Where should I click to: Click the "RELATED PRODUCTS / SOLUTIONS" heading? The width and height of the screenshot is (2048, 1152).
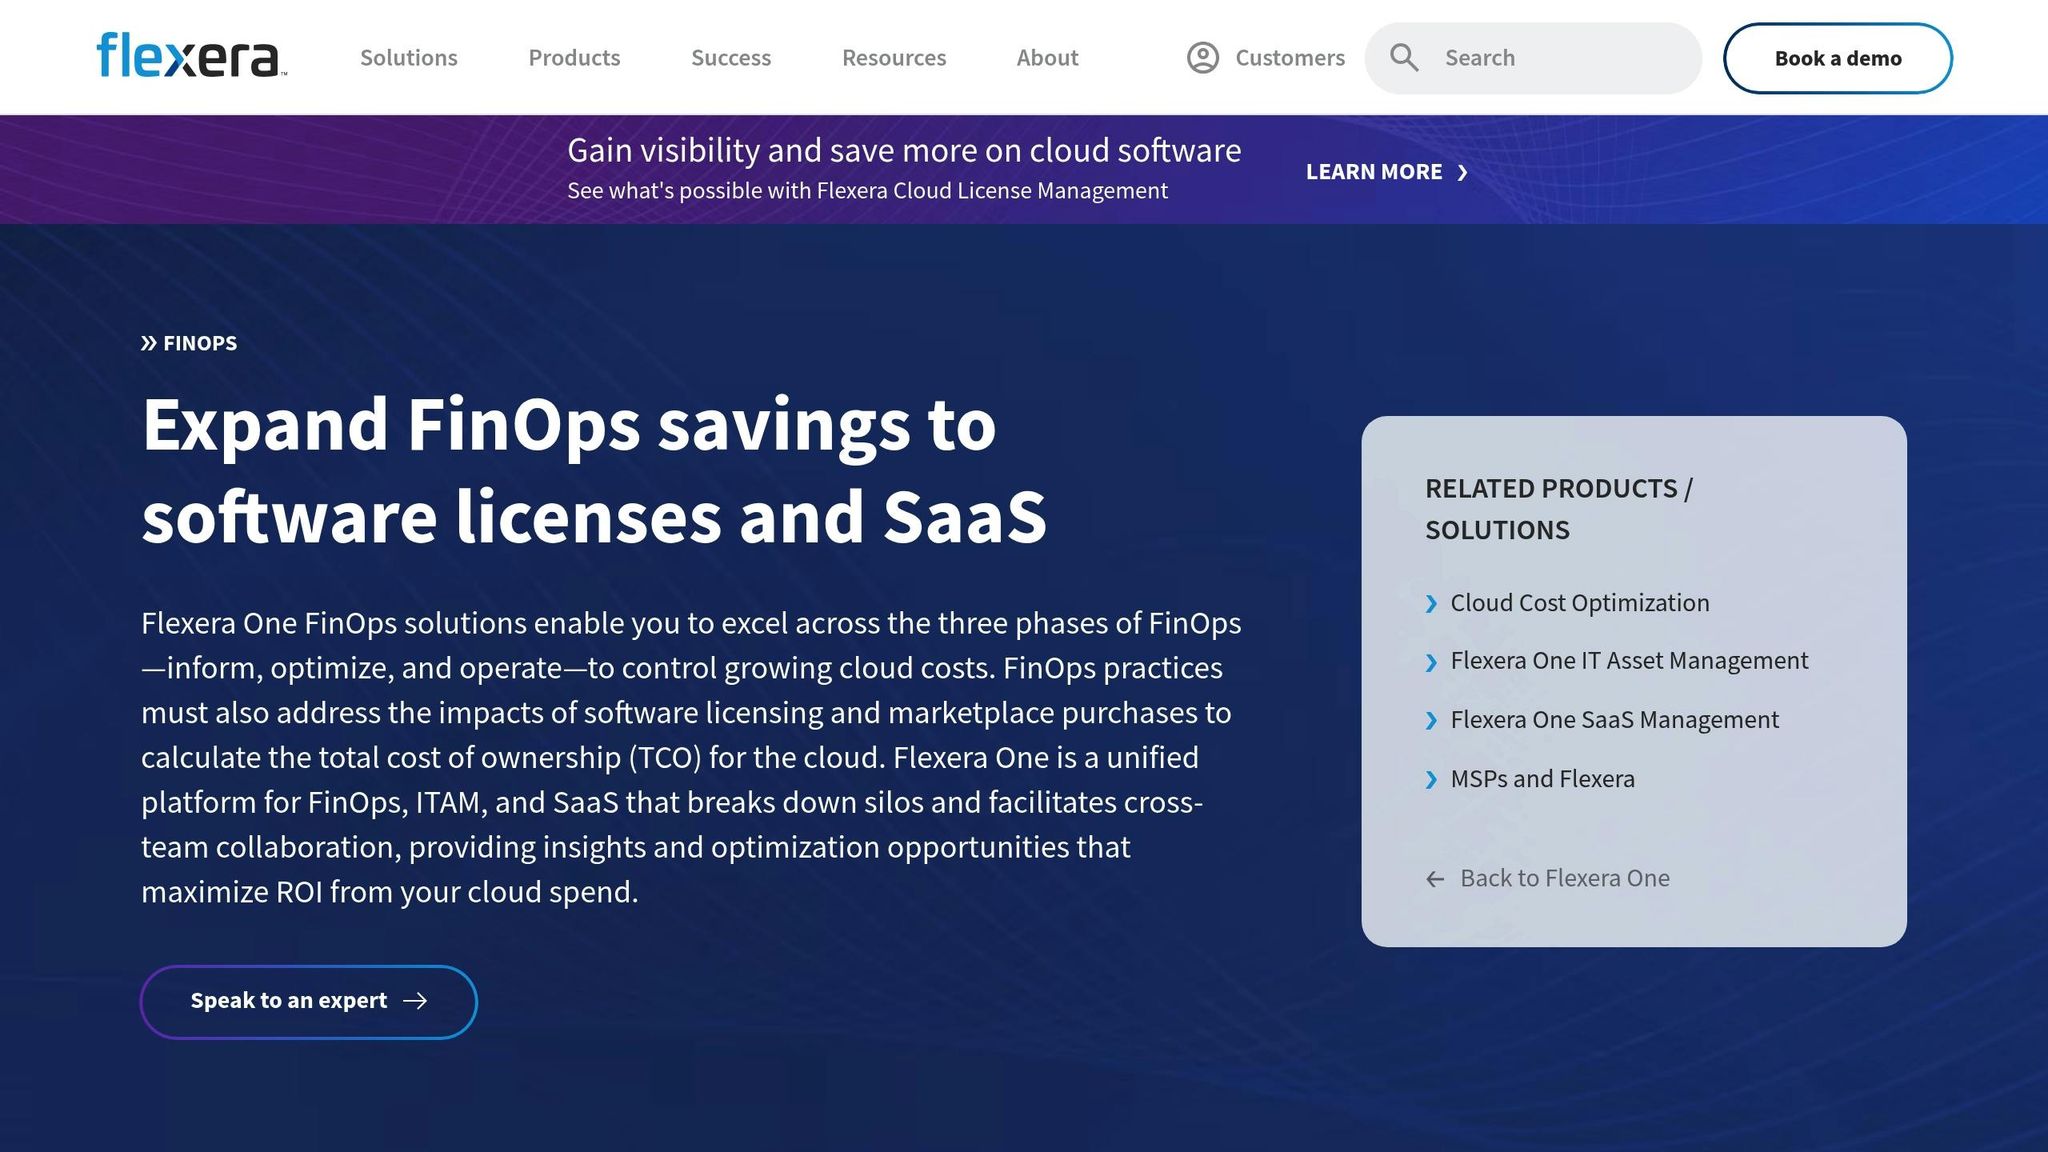1558,509
